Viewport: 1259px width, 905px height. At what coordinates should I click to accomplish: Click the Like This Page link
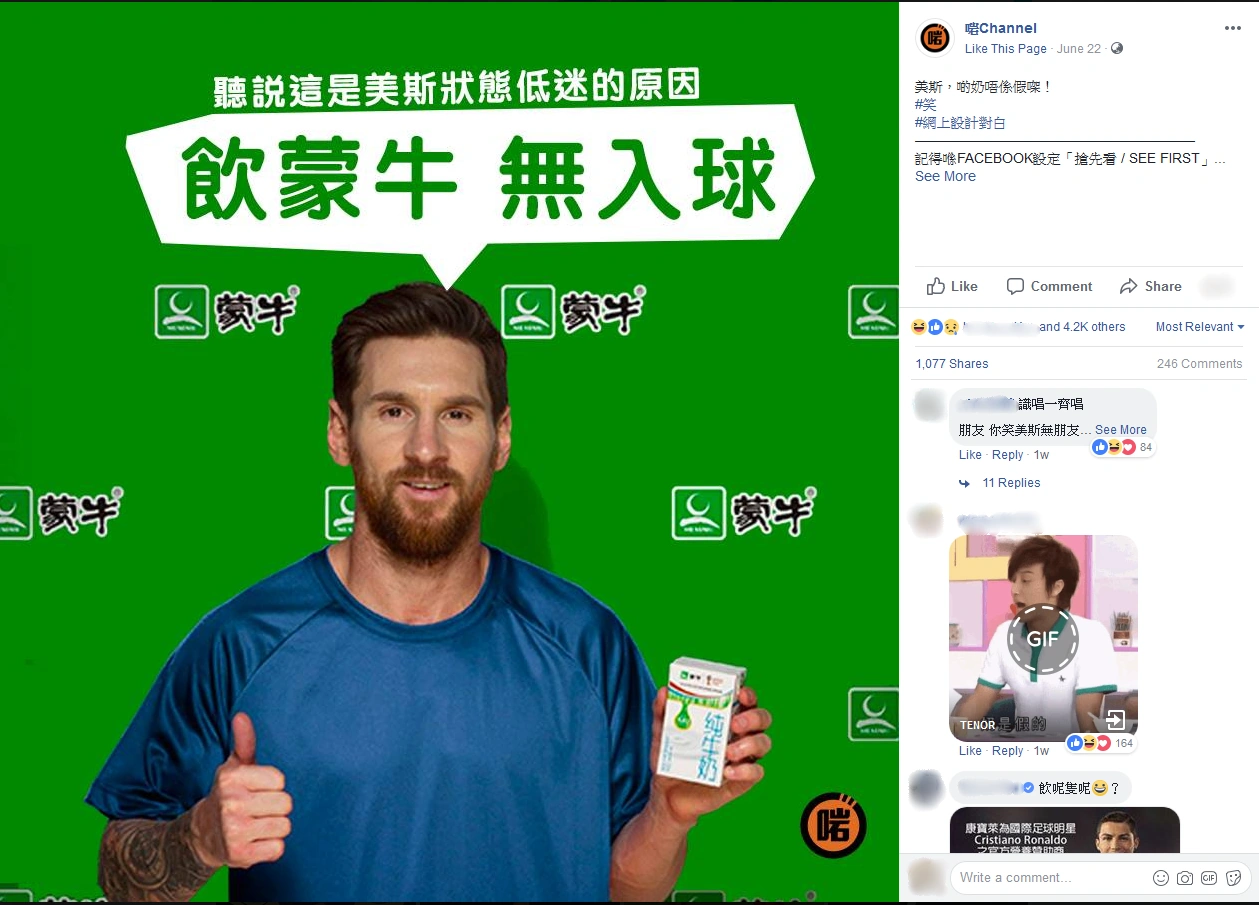[1006, 49]
